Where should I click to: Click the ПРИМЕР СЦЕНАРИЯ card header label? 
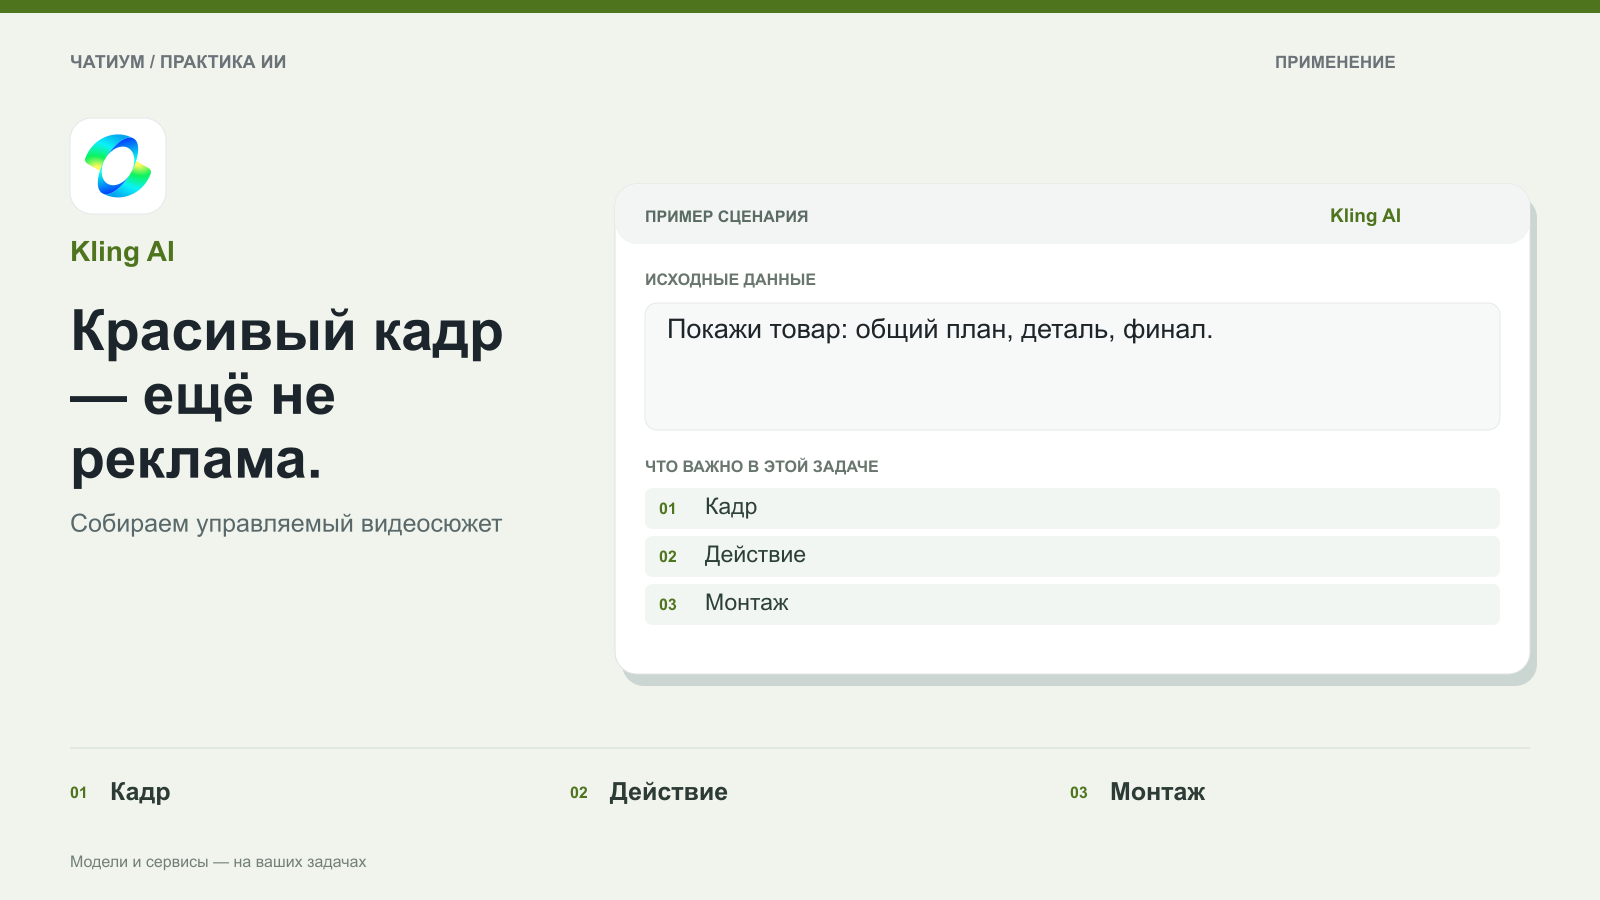(726, 216)
